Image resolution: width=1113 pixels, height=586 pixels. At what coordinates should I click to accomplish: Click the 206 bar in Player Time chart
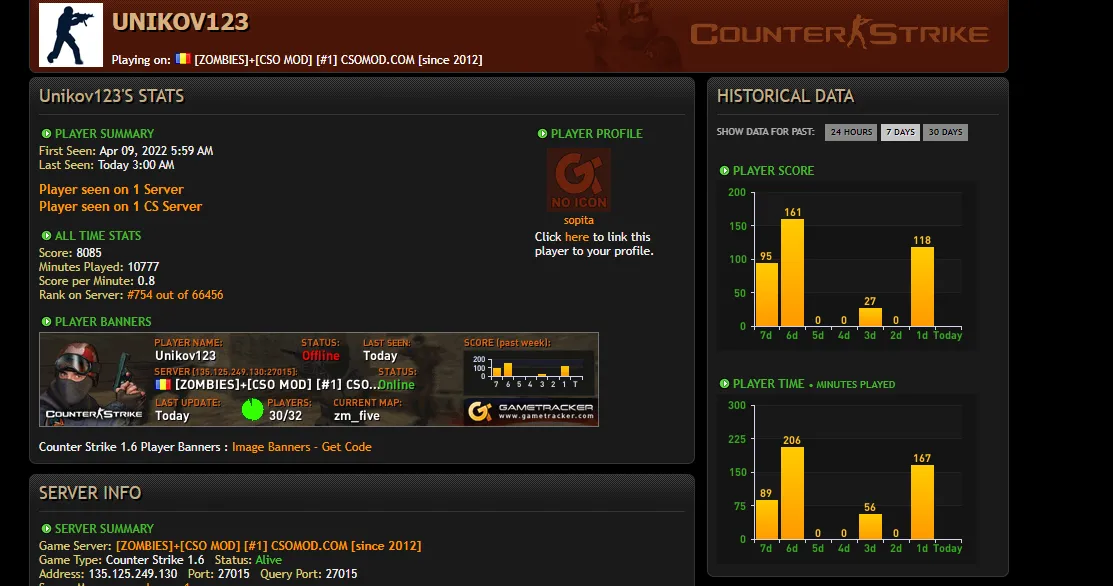[x=792, y=493]
